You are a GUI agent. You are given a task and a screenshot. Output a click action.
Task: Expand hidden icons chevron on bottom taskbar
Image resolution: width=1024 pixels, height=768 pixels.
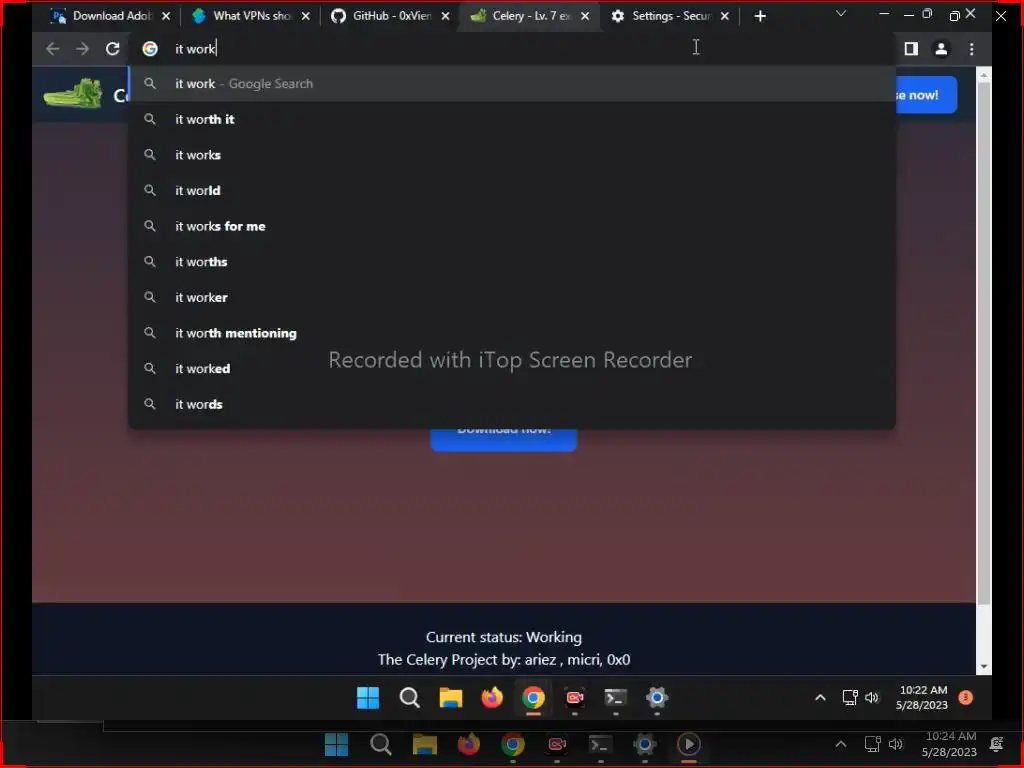point(841,744)
